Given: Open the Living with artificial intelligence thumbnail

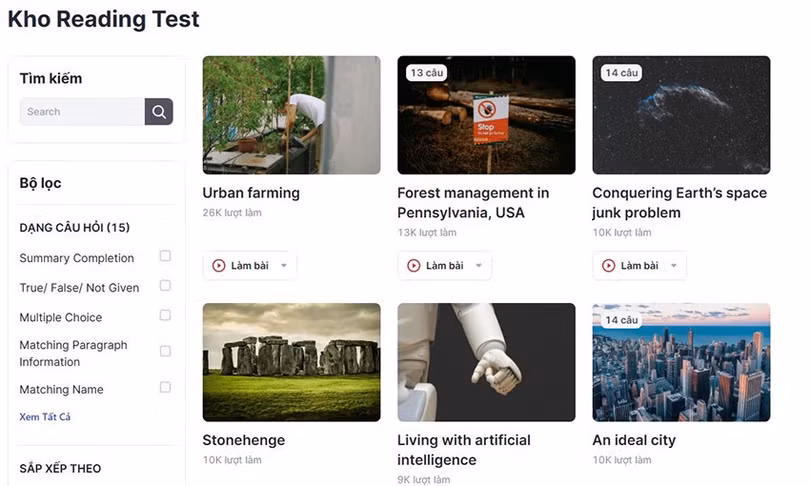Looking at the screenshot, I should click(x=486, y=362).
